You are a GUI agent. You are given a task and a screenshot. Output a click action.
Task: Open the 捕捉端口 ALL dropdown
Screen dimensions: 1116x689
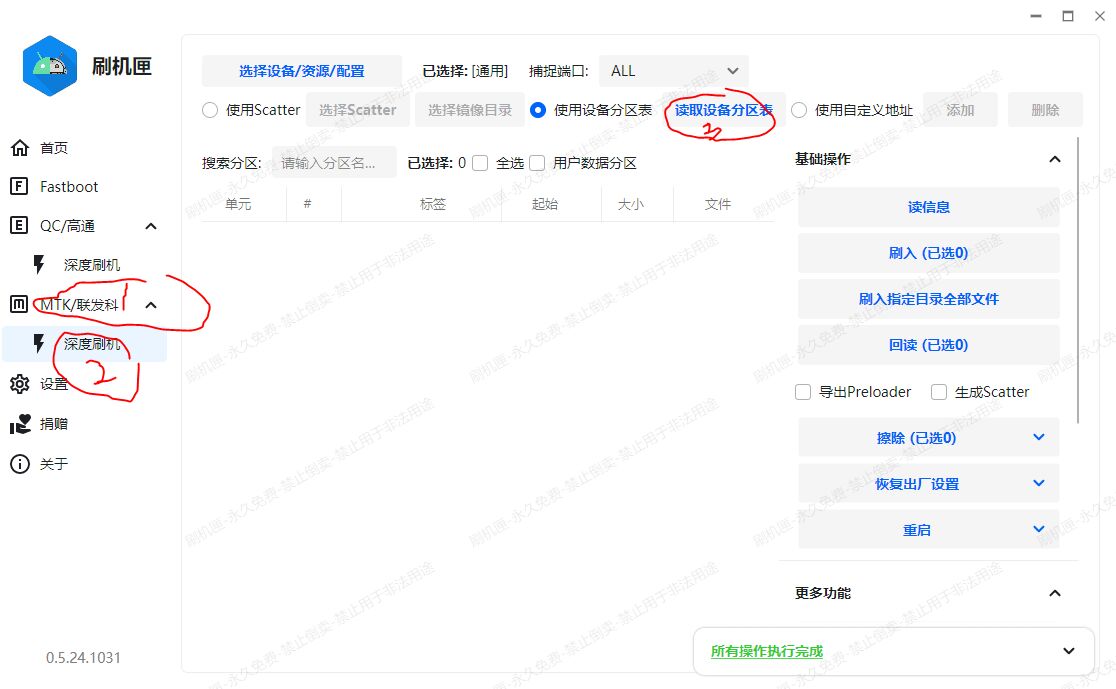[674, 71]
